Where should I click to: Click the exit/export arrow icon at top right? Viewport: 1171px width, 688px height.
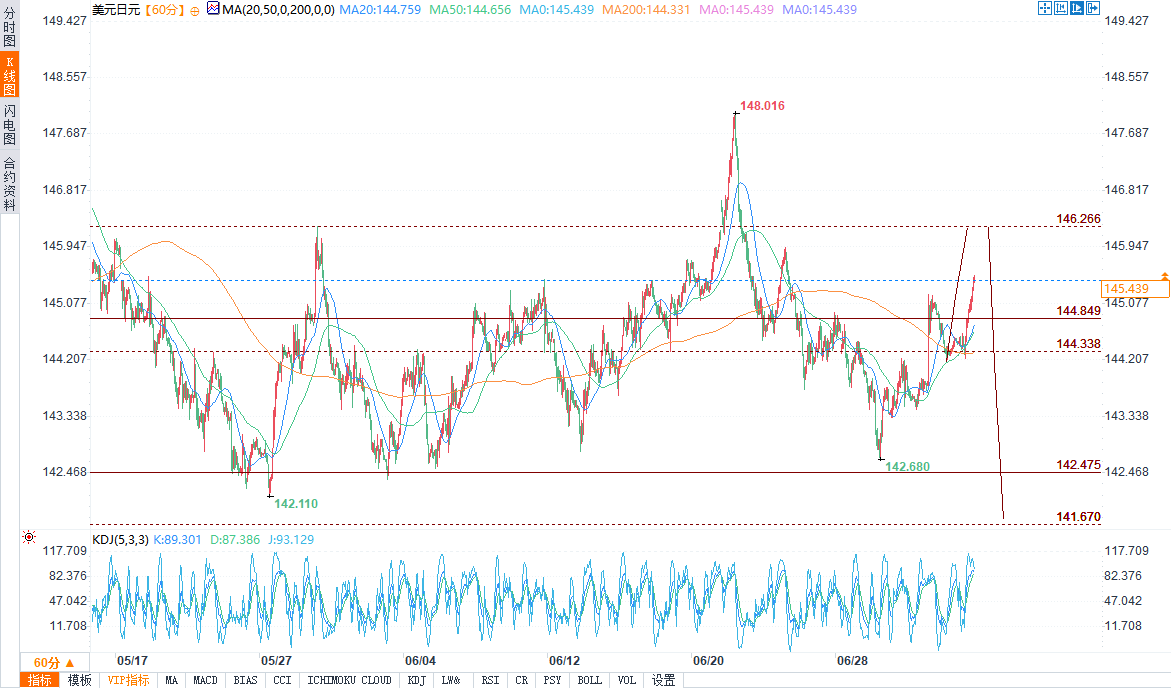coord(1093,8)
